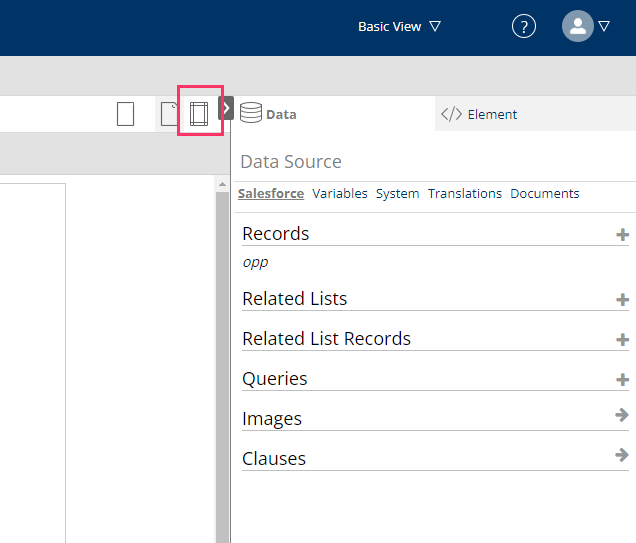This screenshot has width=636, height=543.
Task: Click the opp record item
Action: pos(255,262)
